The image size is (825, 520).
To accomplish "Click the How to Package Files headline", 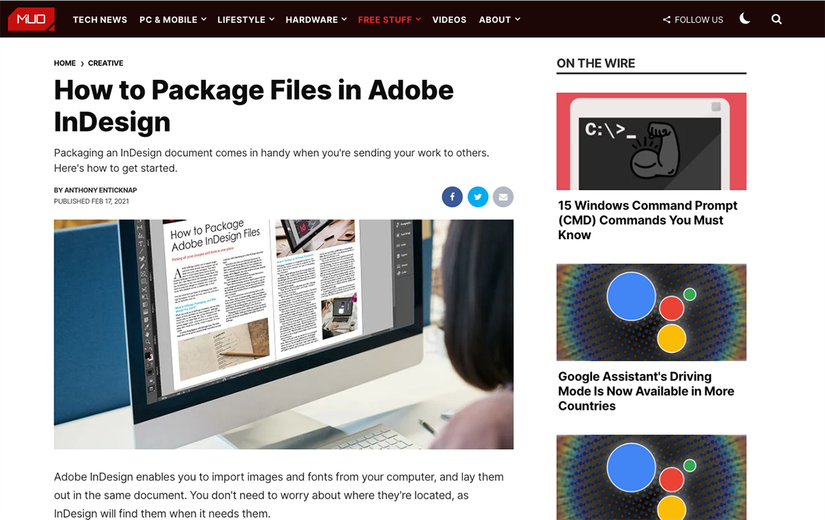I will pyautogui.click(x=254, y=106).
